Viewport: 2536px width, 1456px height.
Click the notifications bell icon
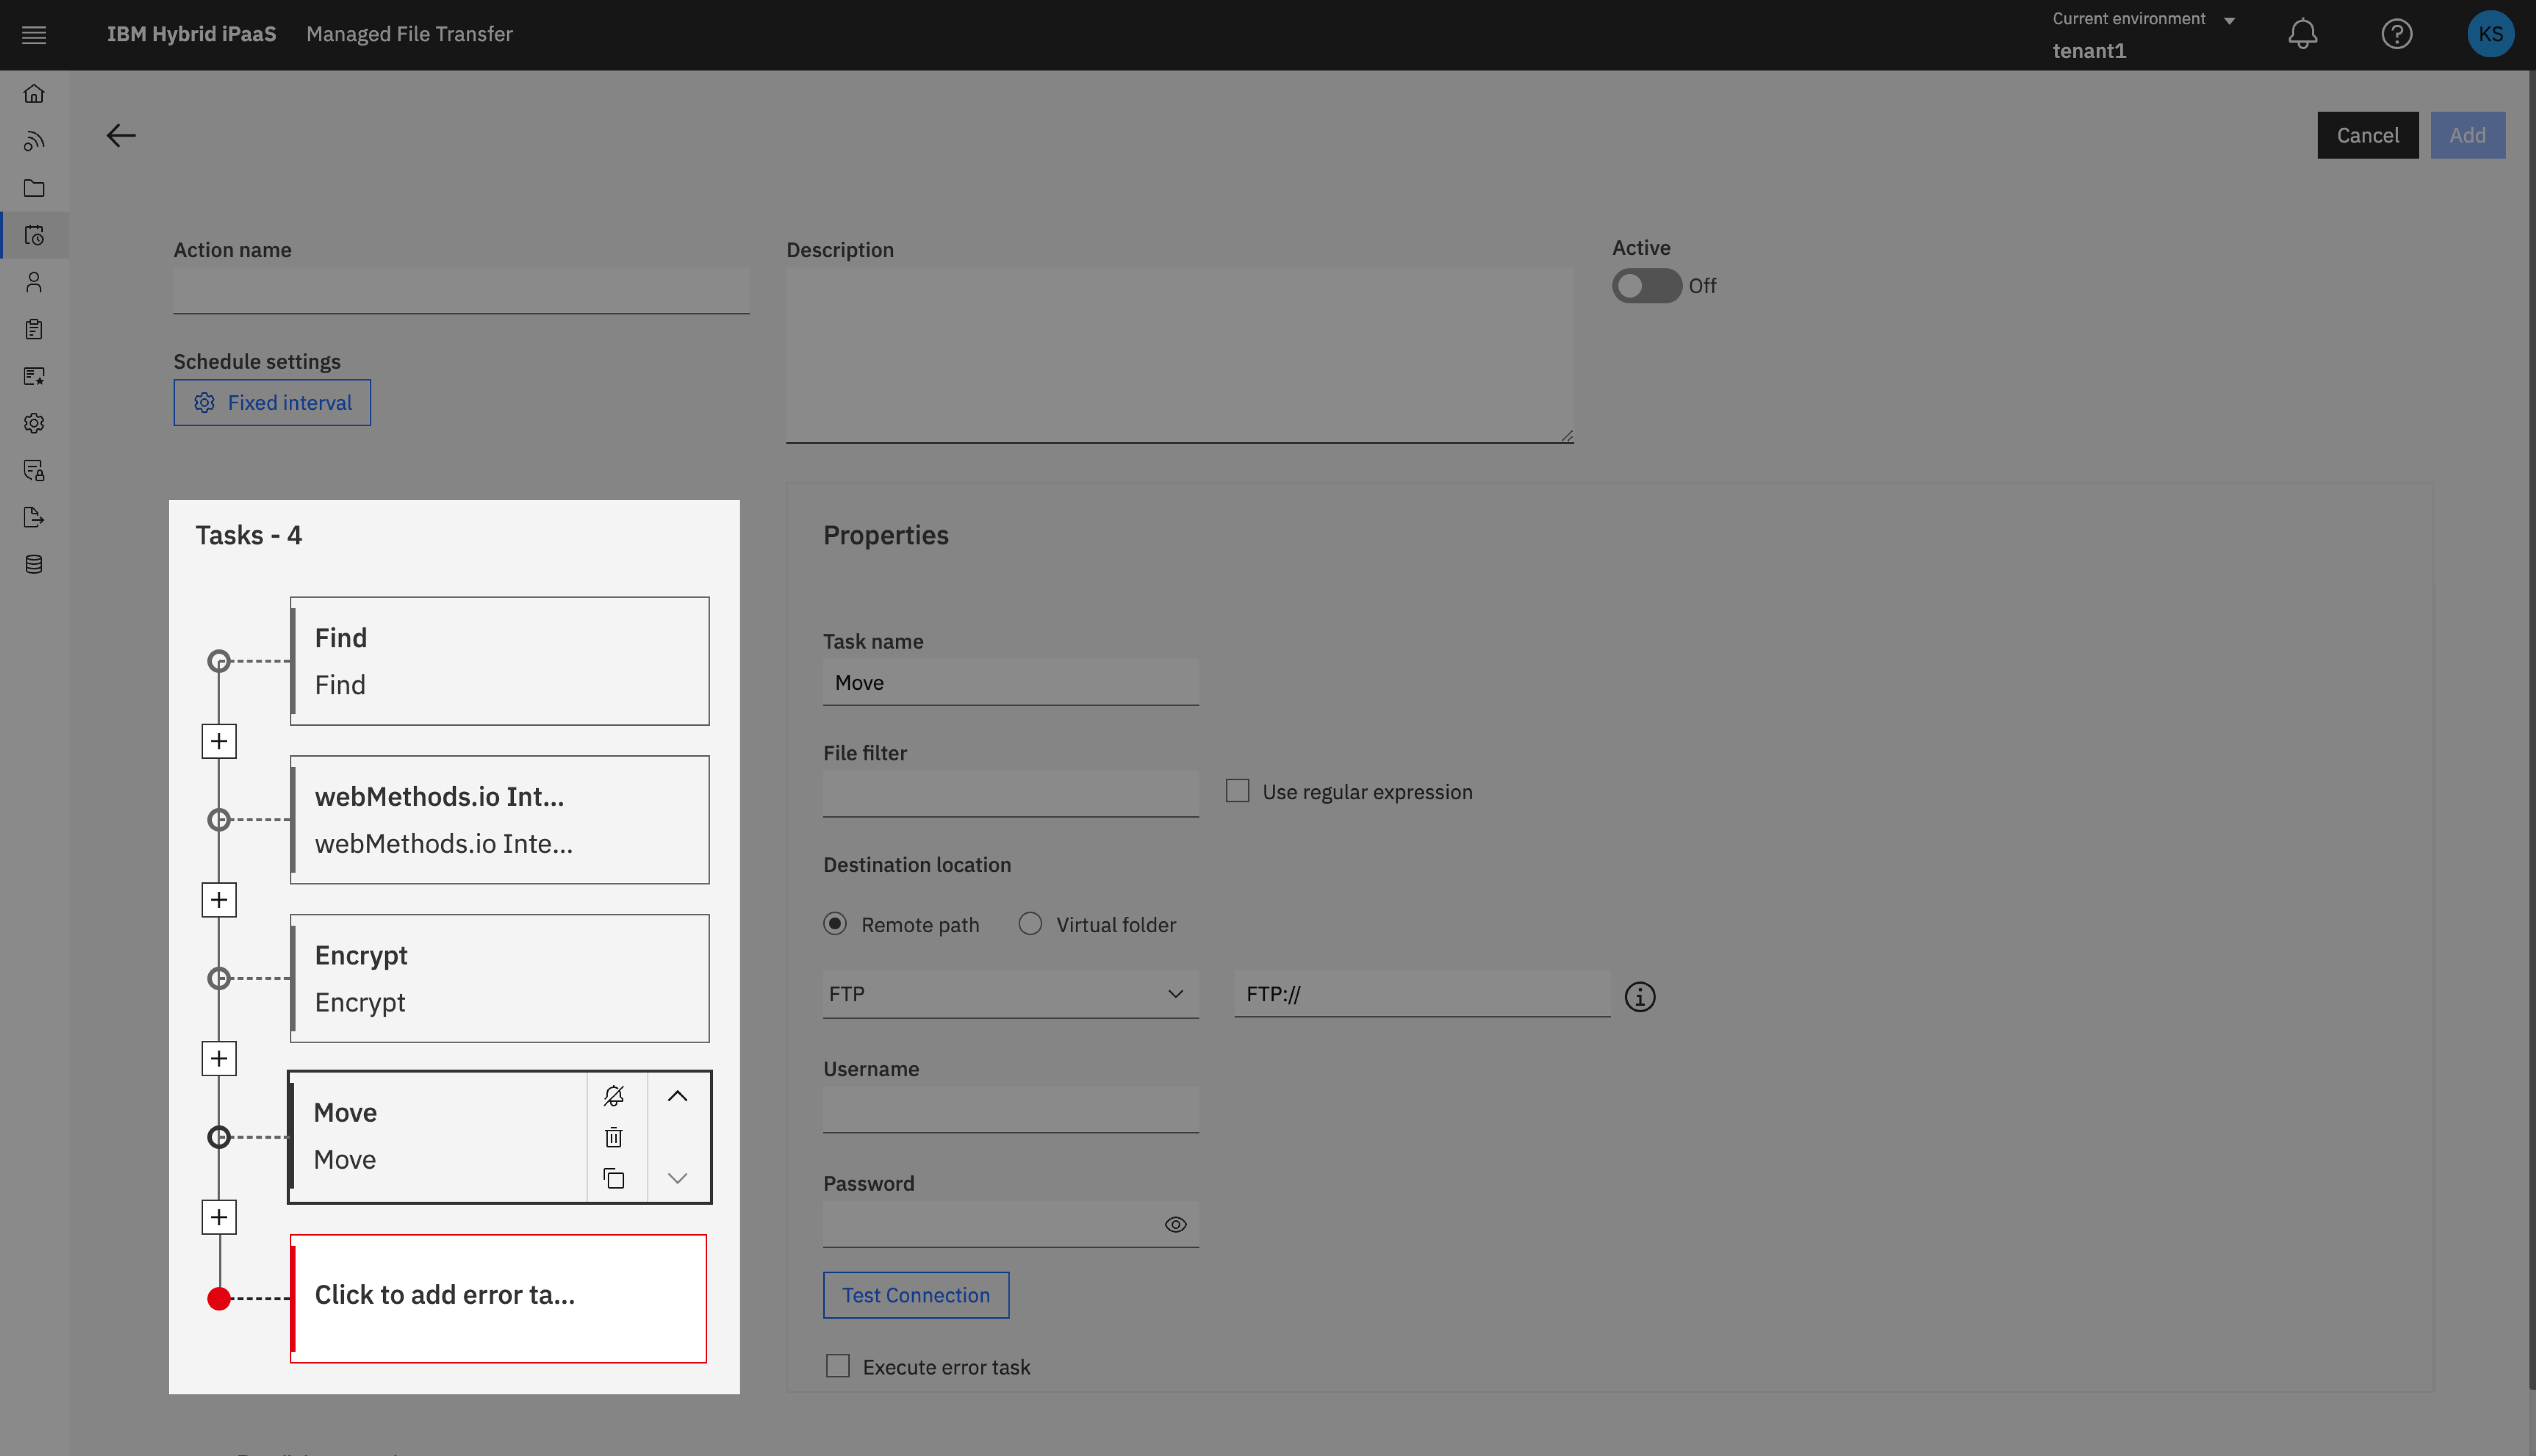pos(2302,34)
